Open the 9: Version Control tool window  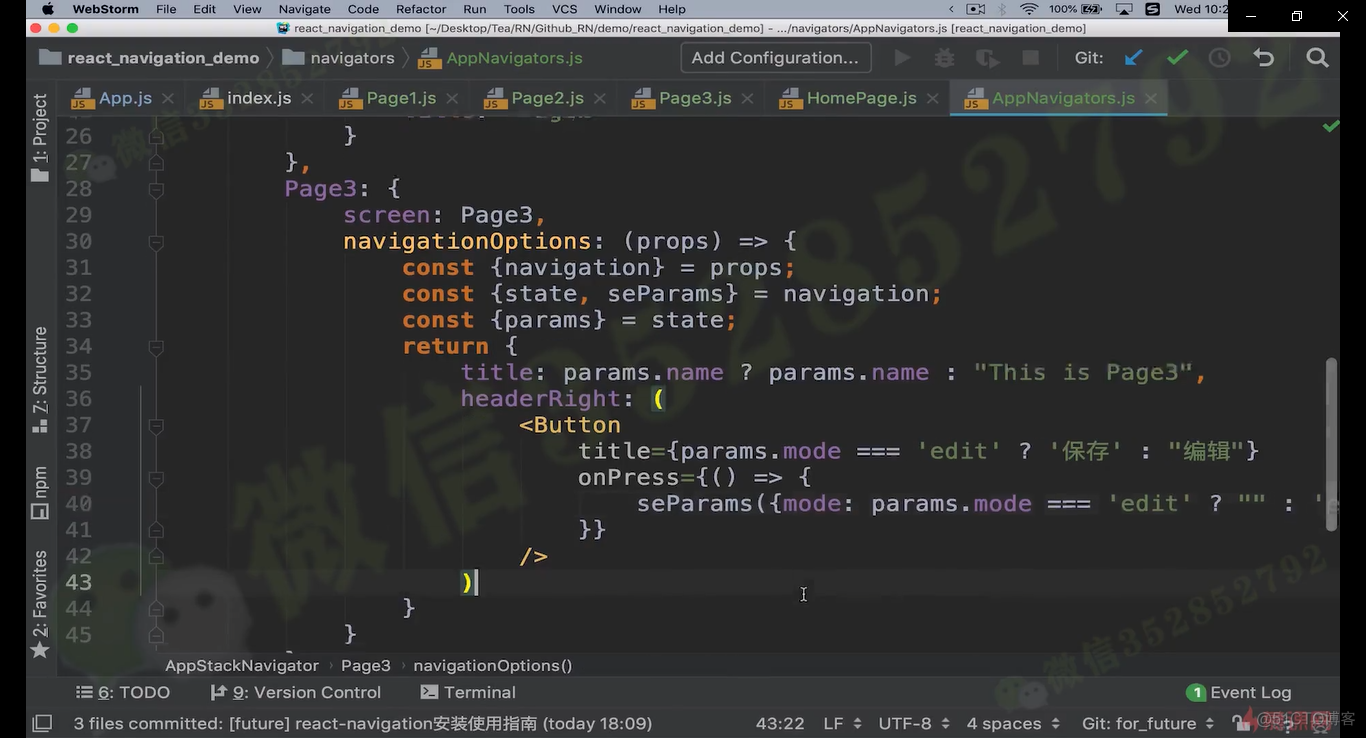click(x=296, y=692)
